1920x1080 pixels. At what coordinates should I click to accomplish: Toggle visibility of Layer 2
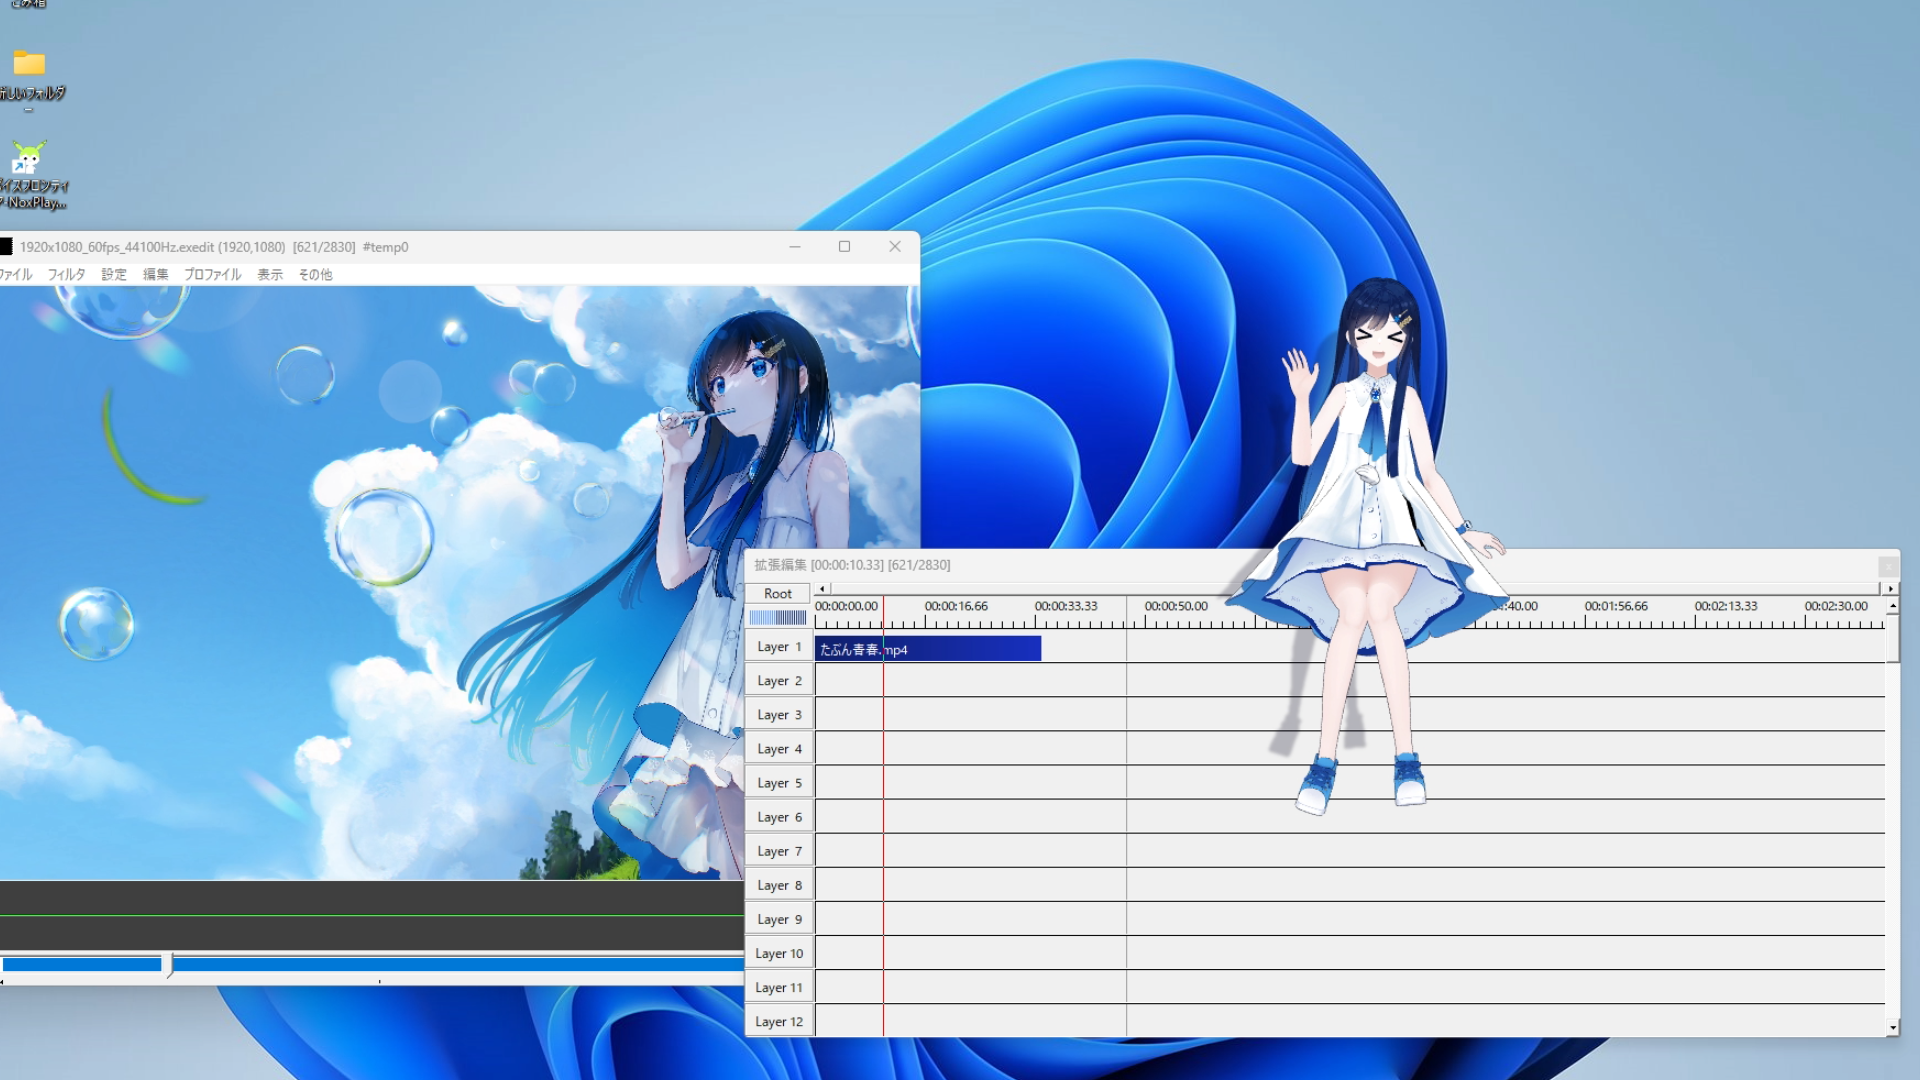[x=778, y=681]
